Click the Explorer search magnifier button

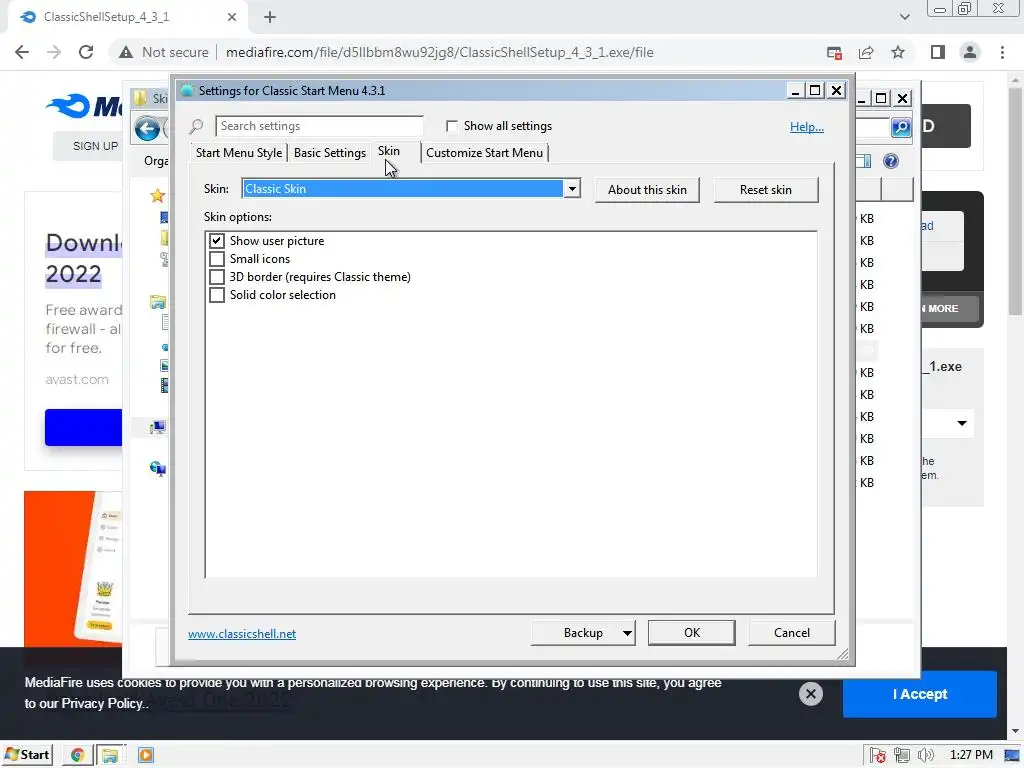pyautogui.click(x=901, y=127)
